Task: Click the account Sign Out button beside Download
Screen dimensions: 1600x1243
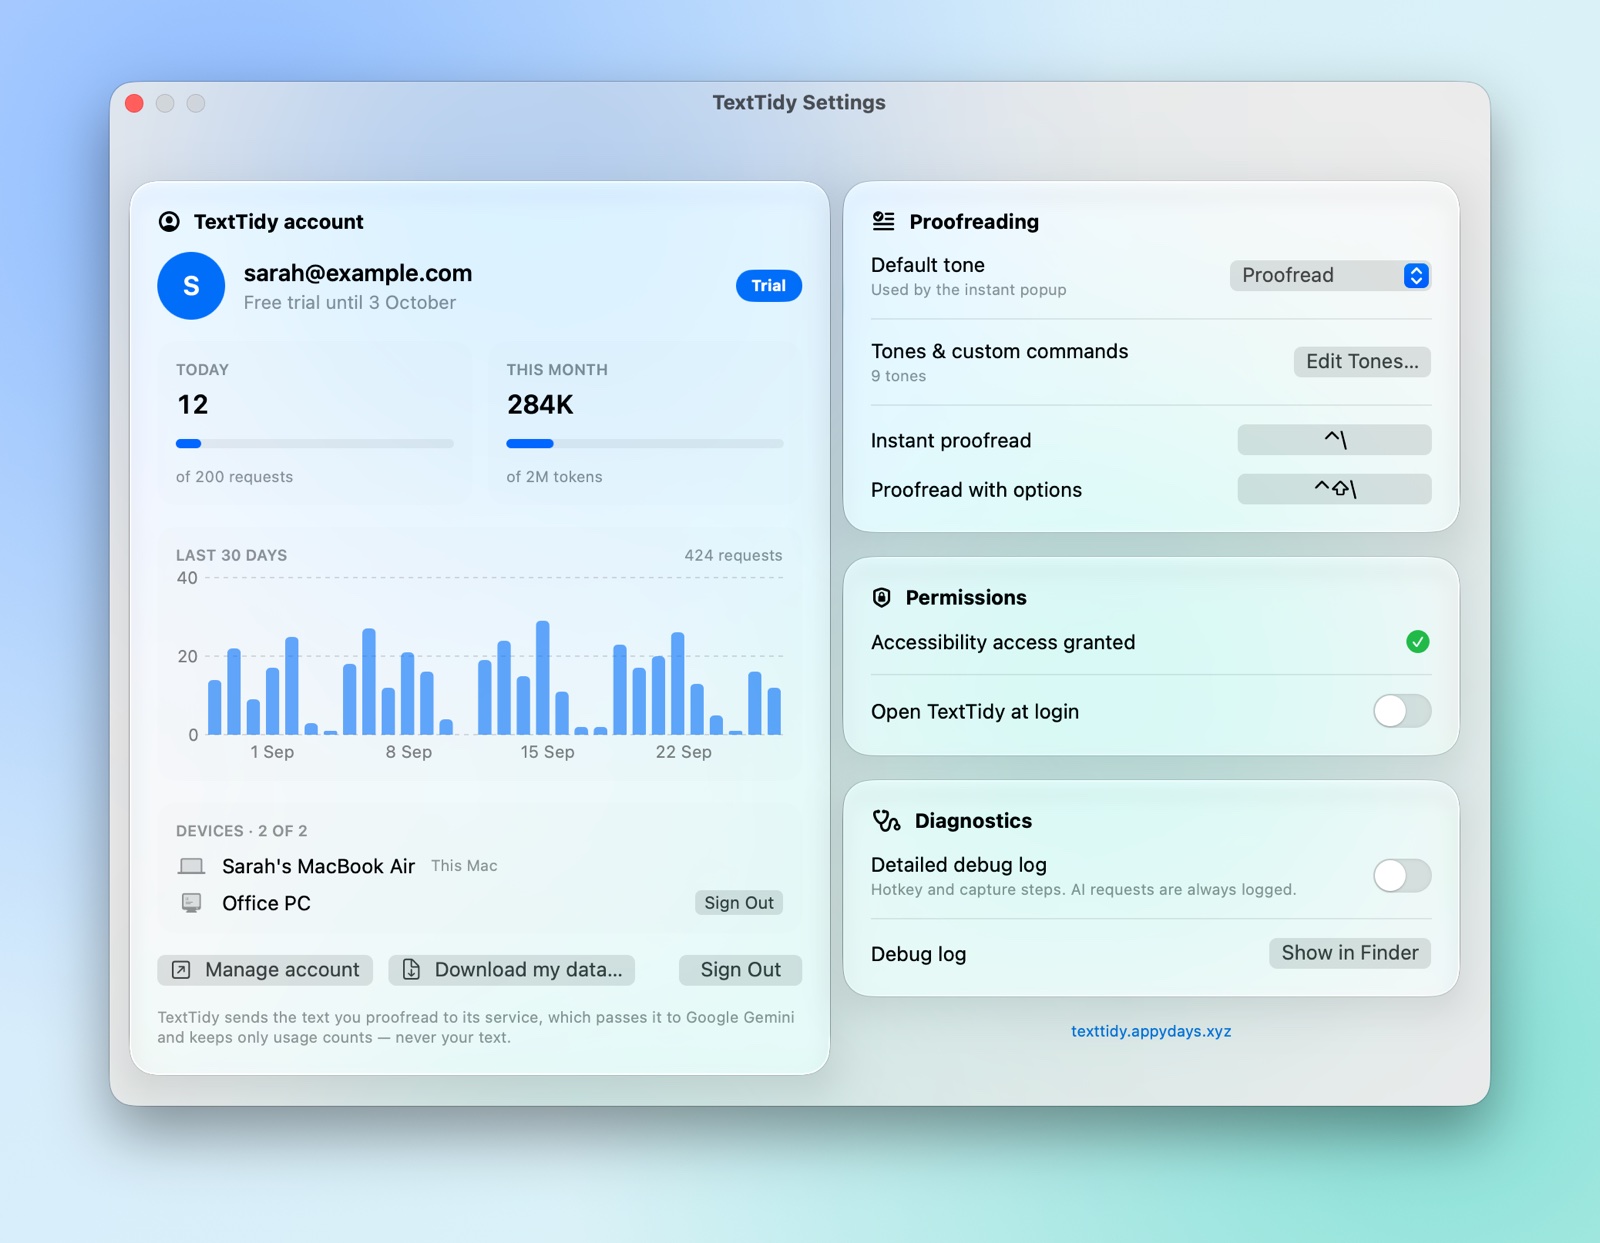Action: (x=740, y=970)
